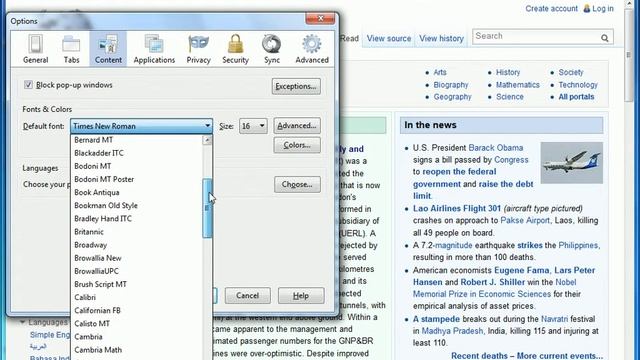Open the Society portal link

click(571, 72)
